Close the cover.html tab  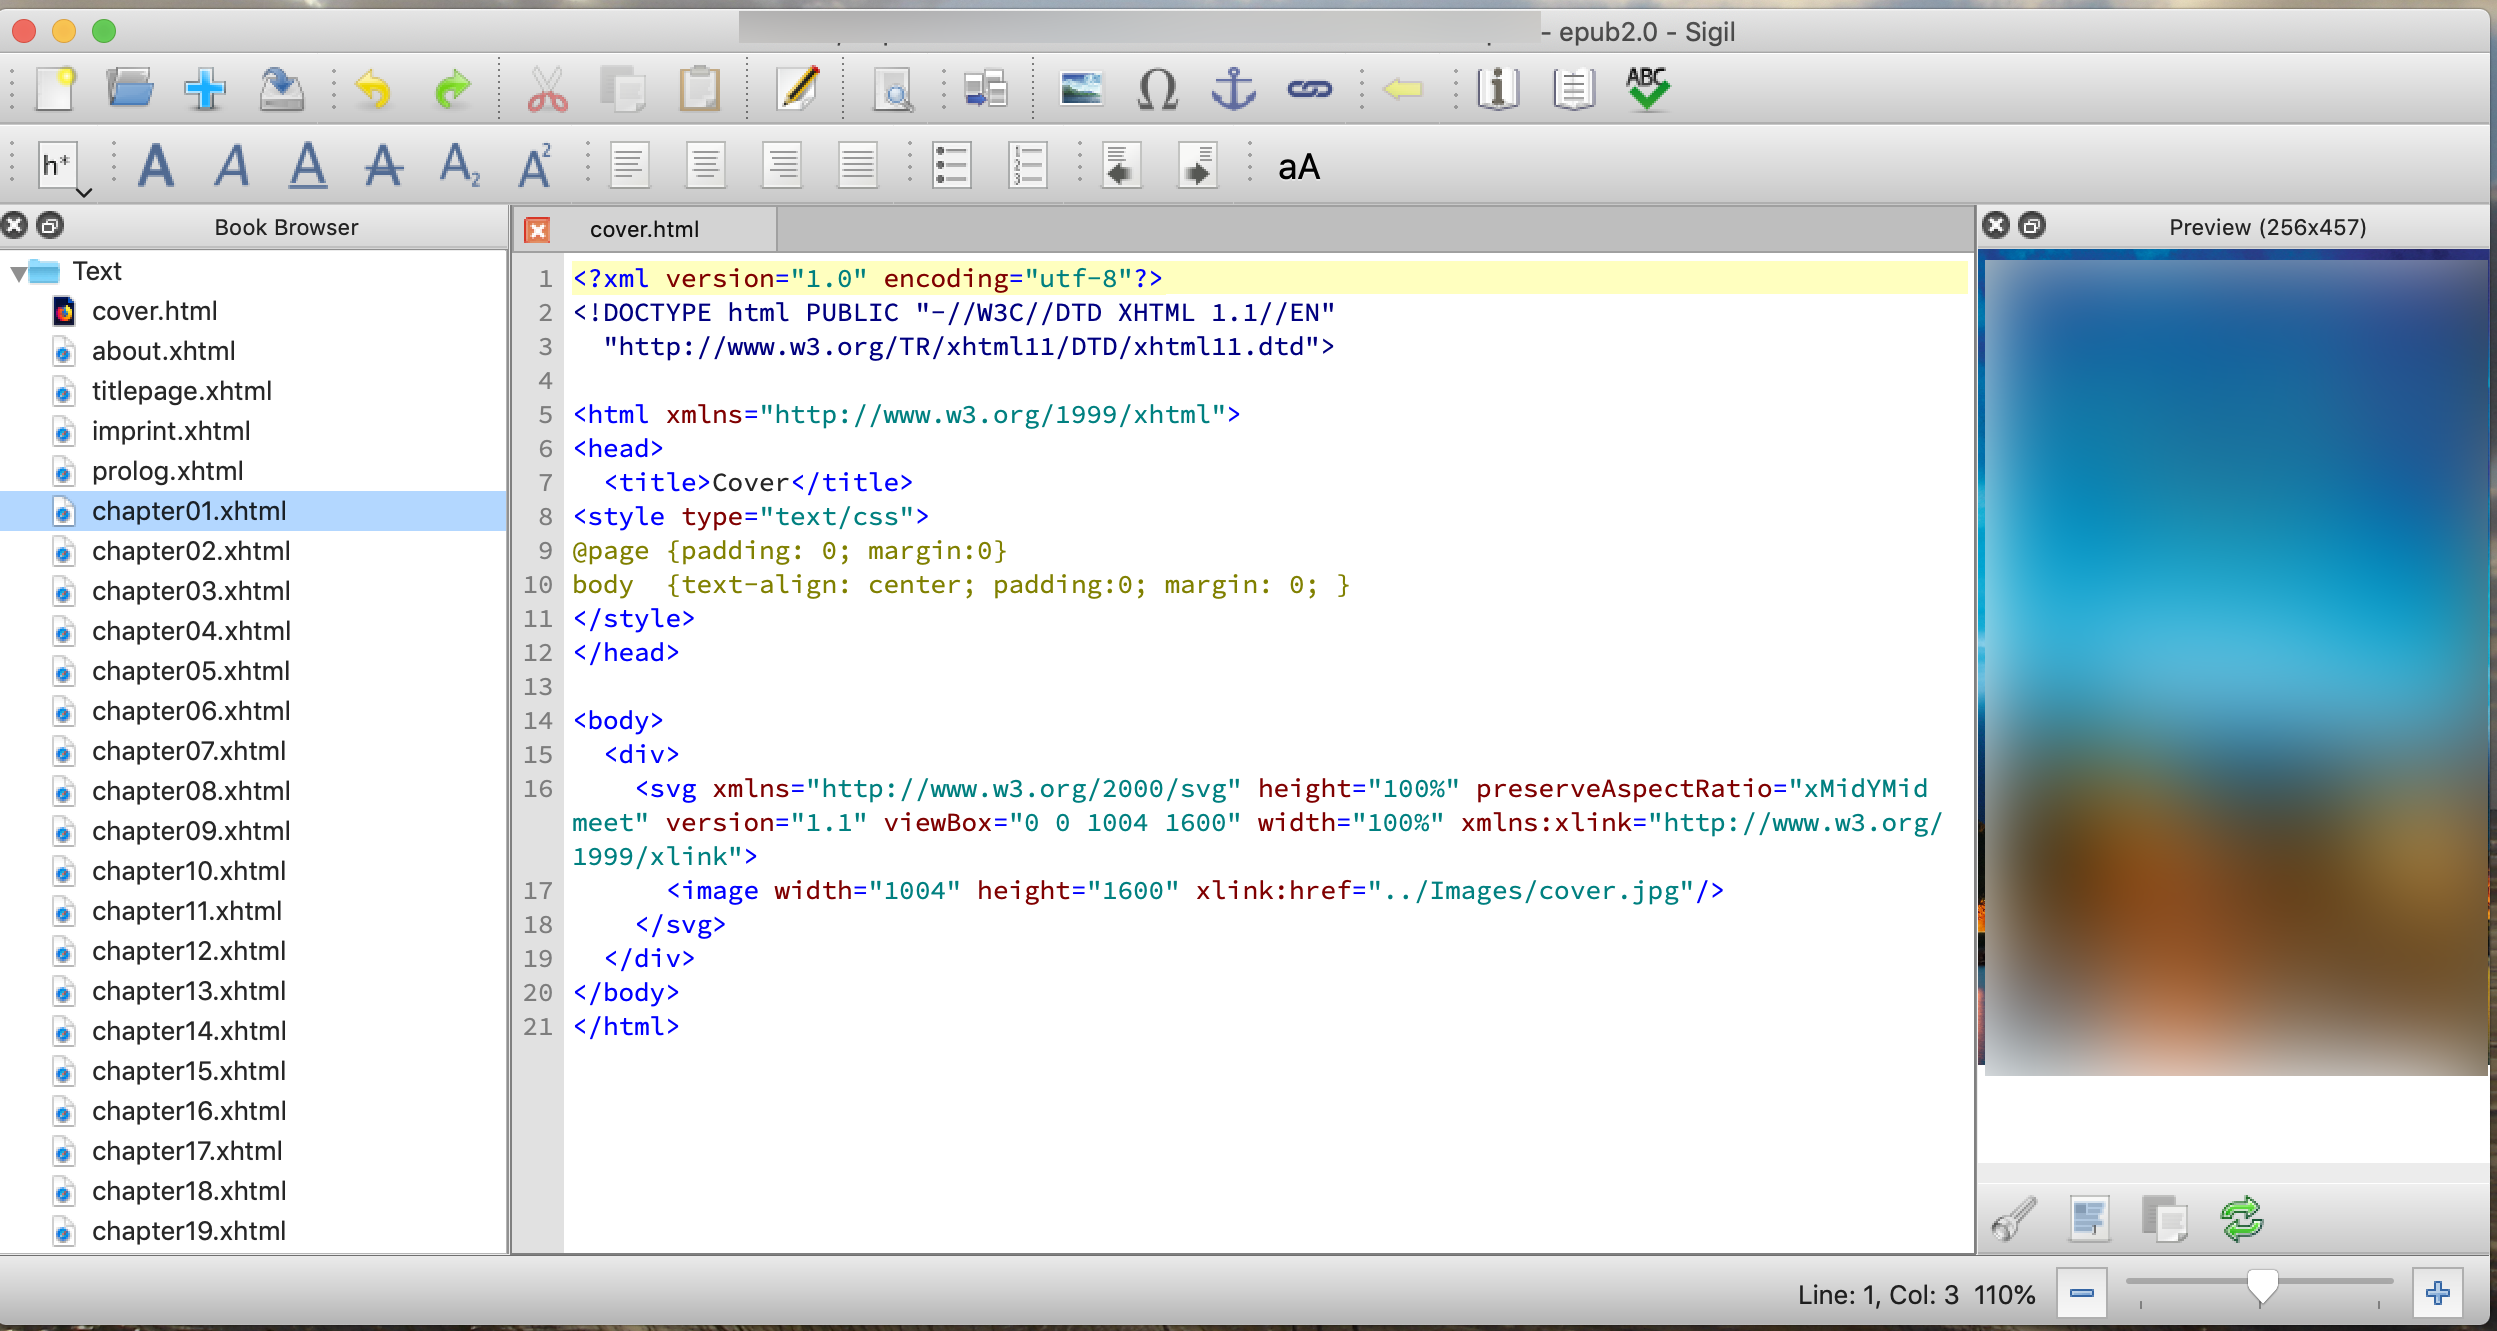click(537, 230)
